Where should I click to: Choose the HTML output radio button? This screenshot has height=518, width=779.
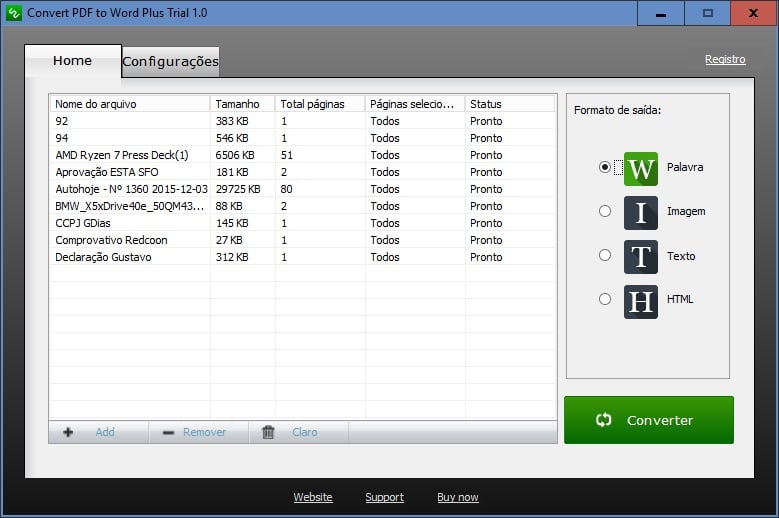pos(605,299)
